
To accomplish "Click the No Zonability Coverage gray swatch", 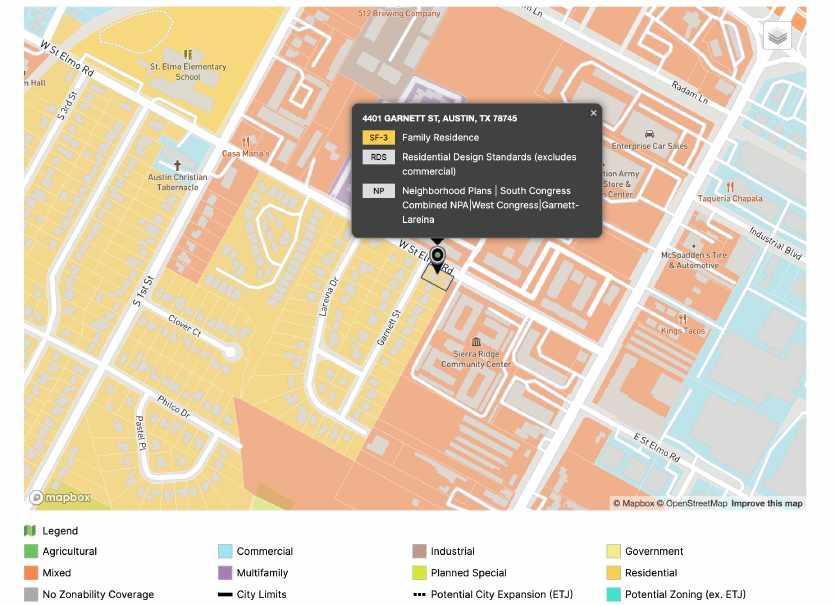I will pos(31,594).
